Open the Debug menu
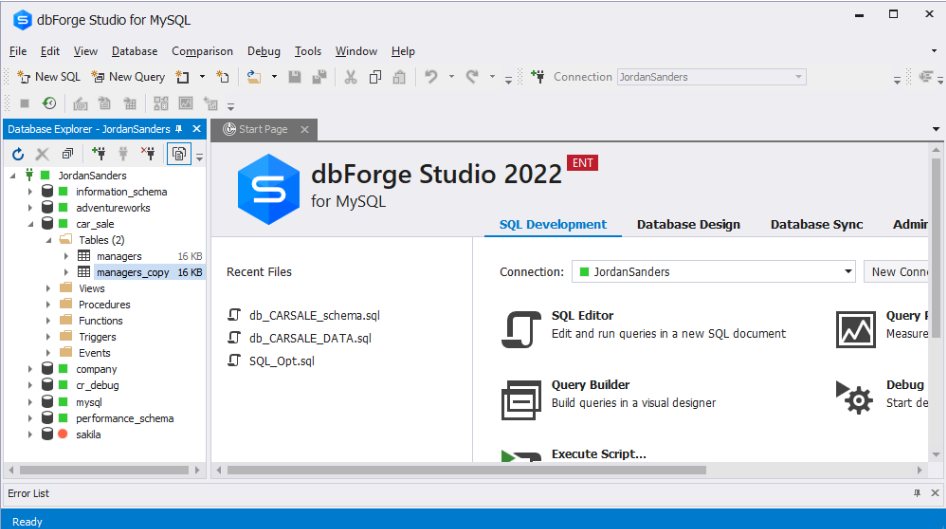This screenshot has height=529, width=946. (264, 51)
